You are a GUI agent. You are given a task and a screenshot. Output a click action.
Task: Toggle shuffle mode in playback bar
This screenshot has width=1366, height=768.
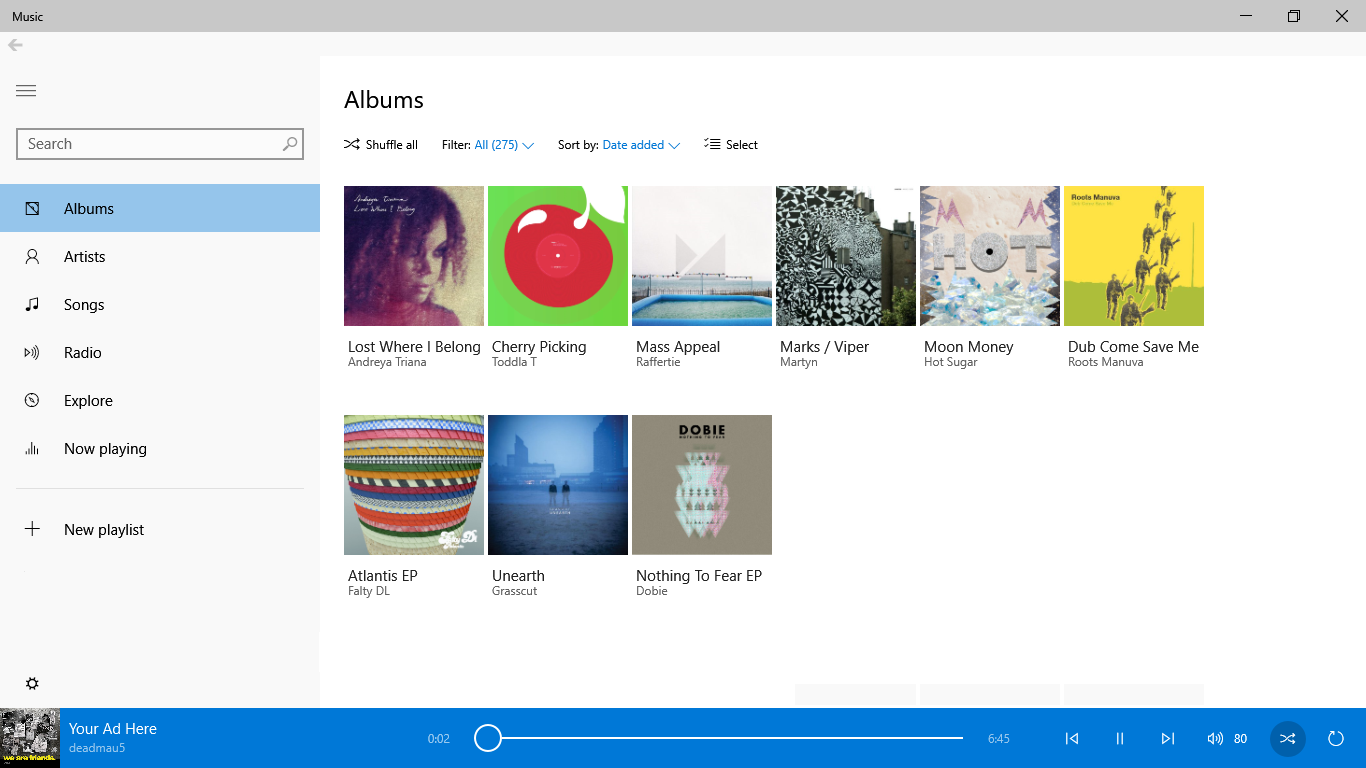click(x=1287, y=739)
